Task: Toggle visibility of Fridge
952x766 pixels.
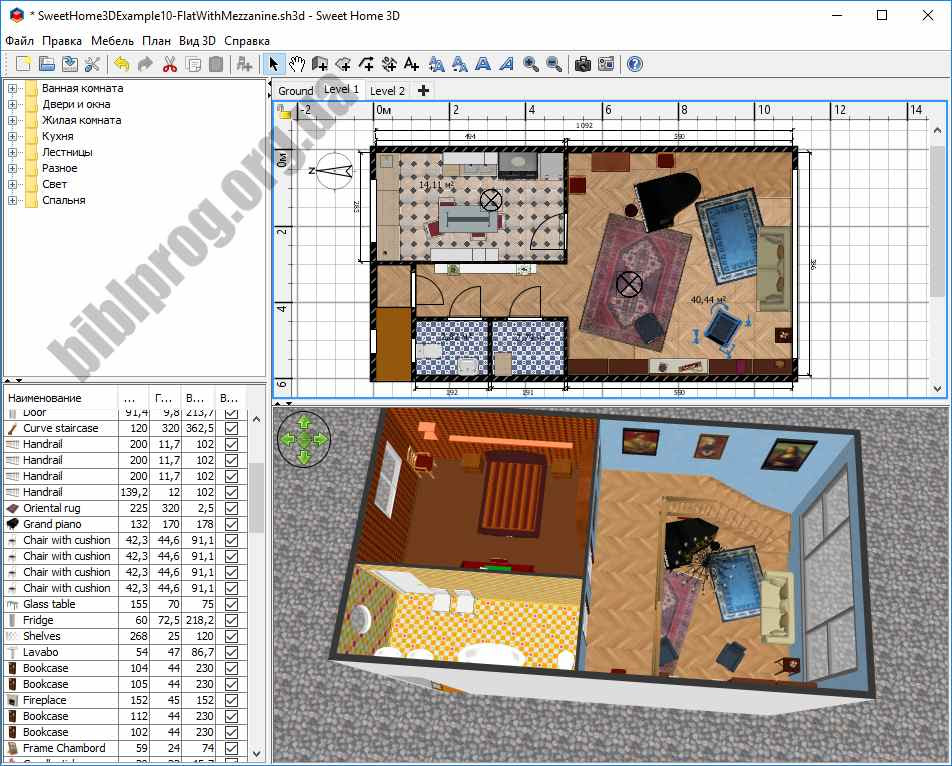Action: 231,620
